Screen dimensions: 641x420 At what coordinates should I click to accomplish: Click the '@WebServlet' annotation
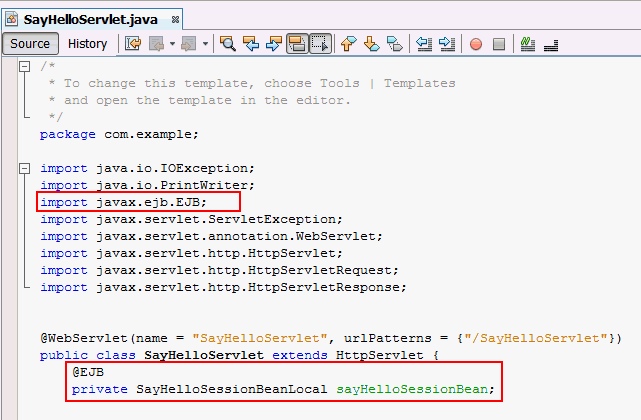(84, 338)
